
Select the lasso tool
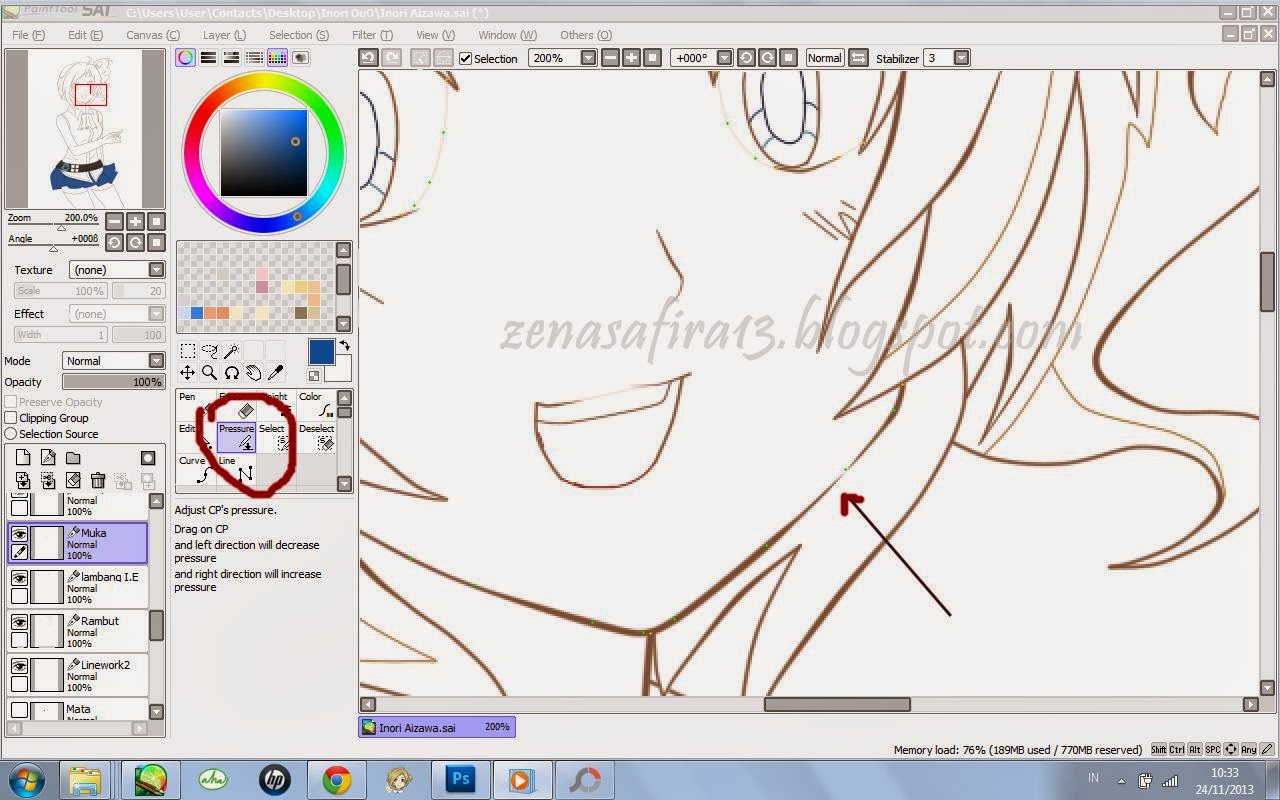tap(209, 351)
